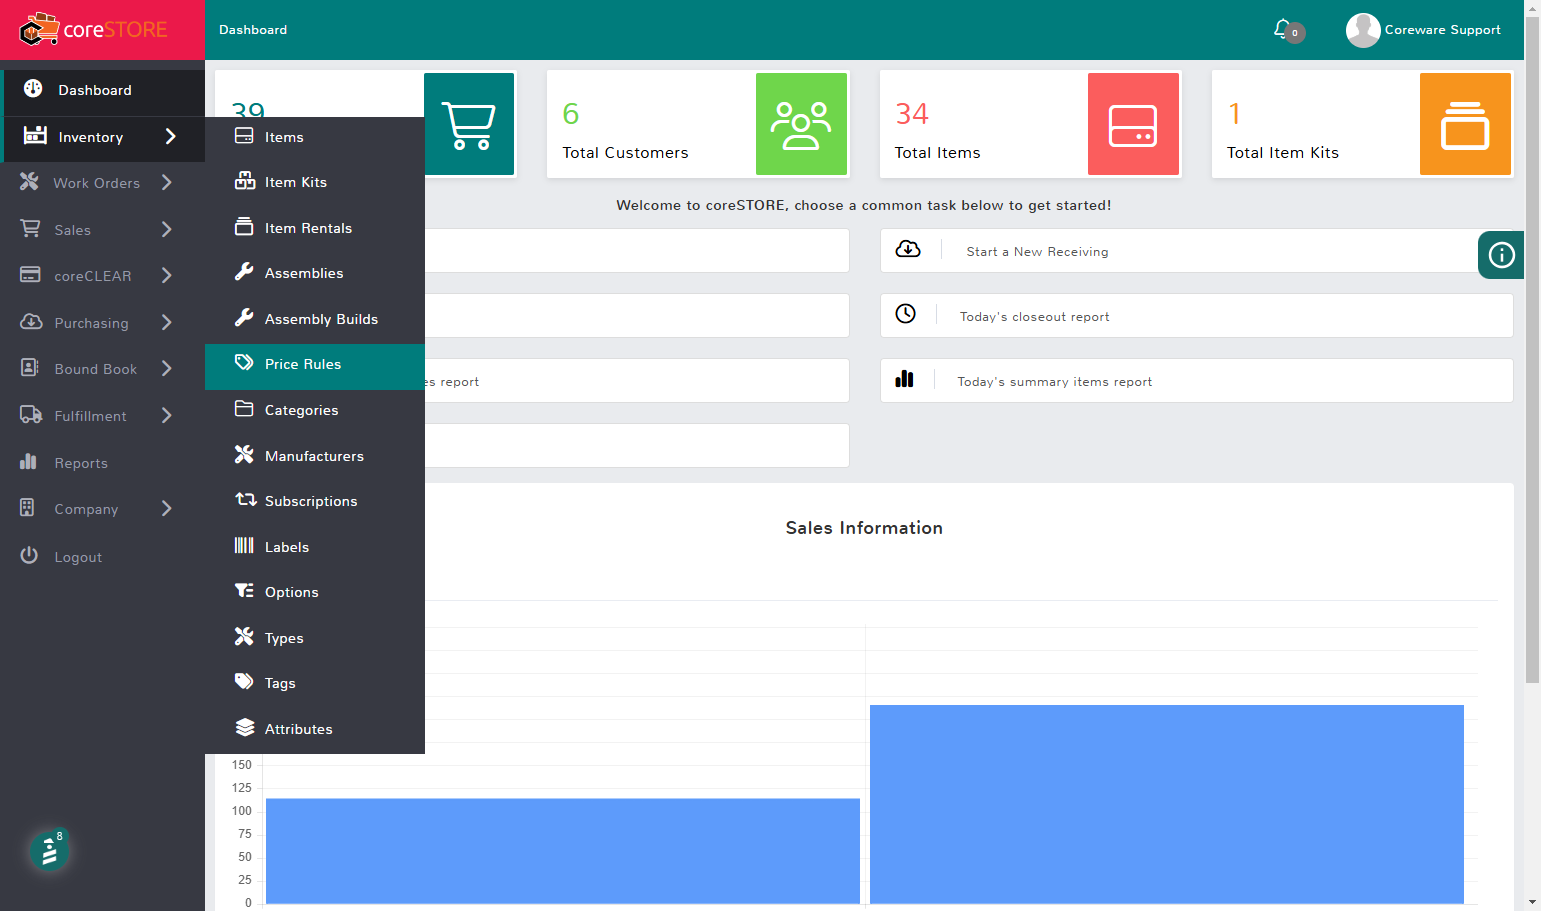
Task: Click the Reports chart icon in sidebar
Action: pos(28,462)
